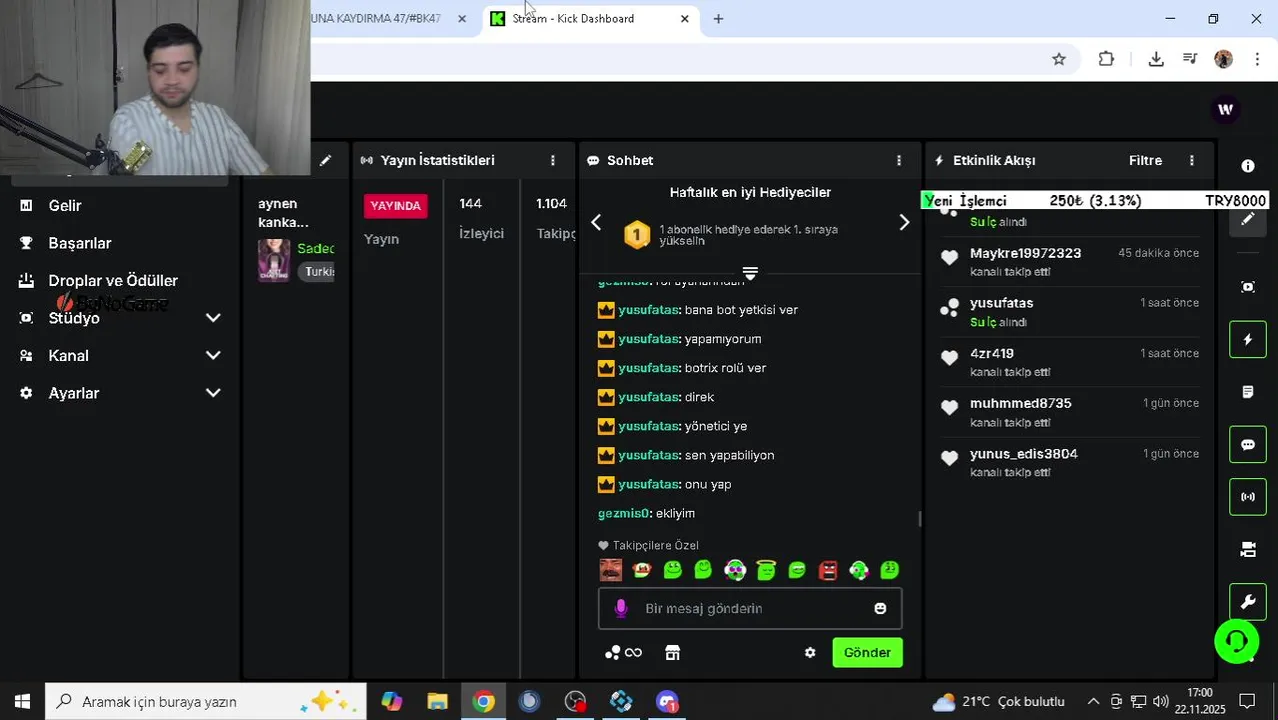Click the Chrome profile avatar
The width and height of the screenshot is (1278, 720).
[x=1223, y=59]
